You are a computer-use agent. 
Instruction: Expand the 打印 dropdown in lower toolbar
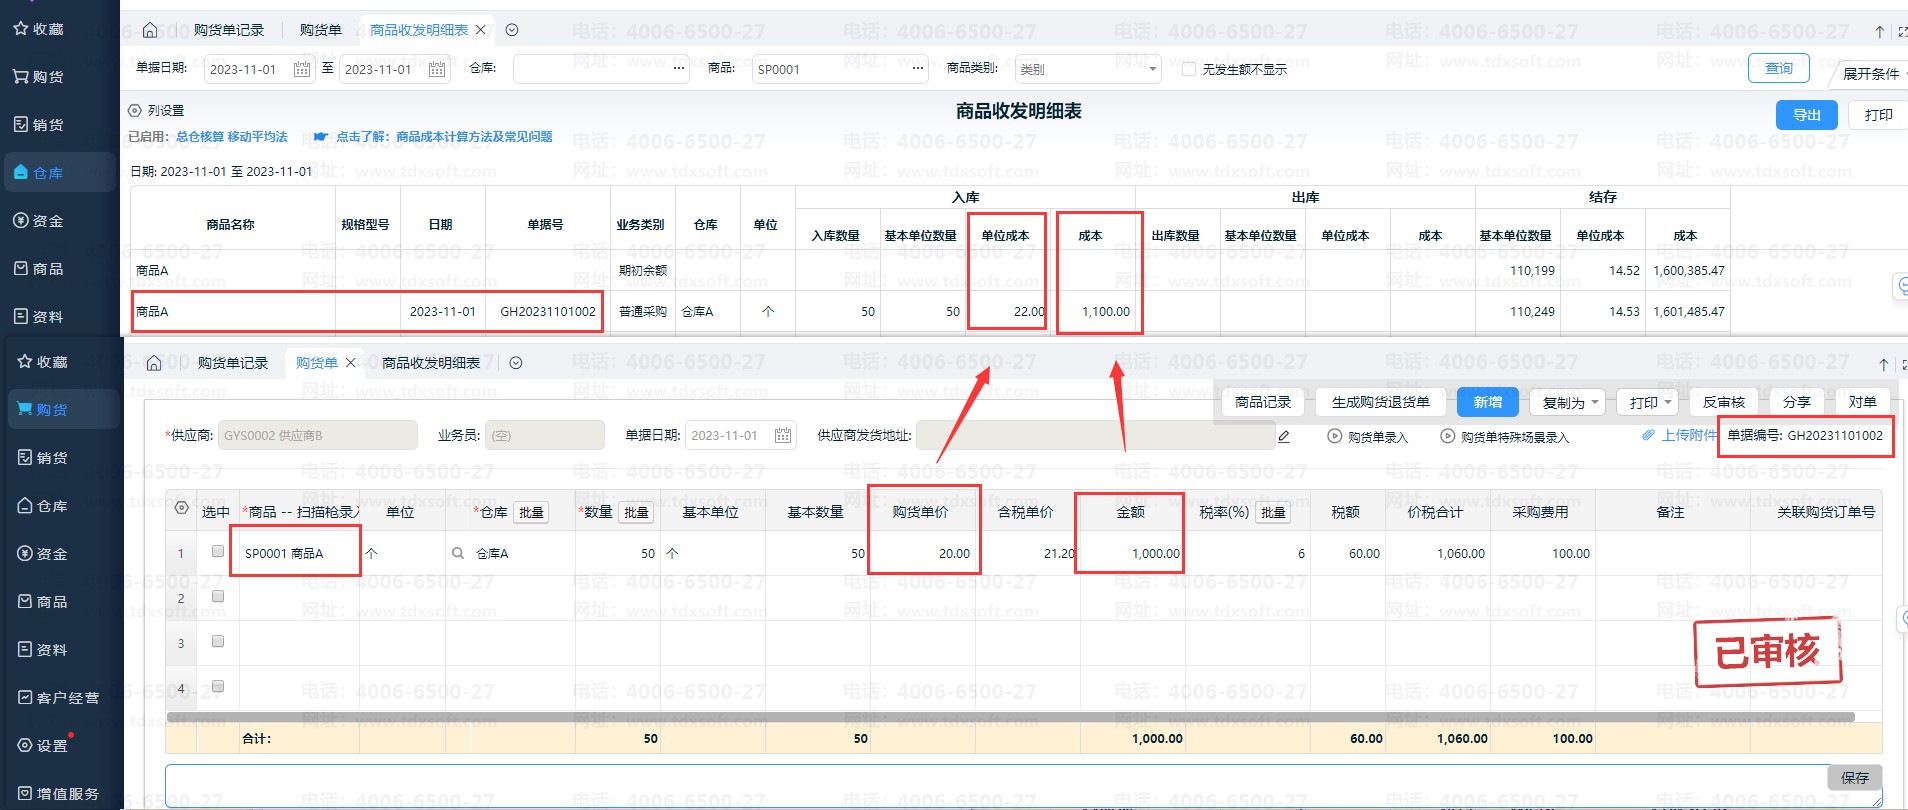[x=1650, y=402]
